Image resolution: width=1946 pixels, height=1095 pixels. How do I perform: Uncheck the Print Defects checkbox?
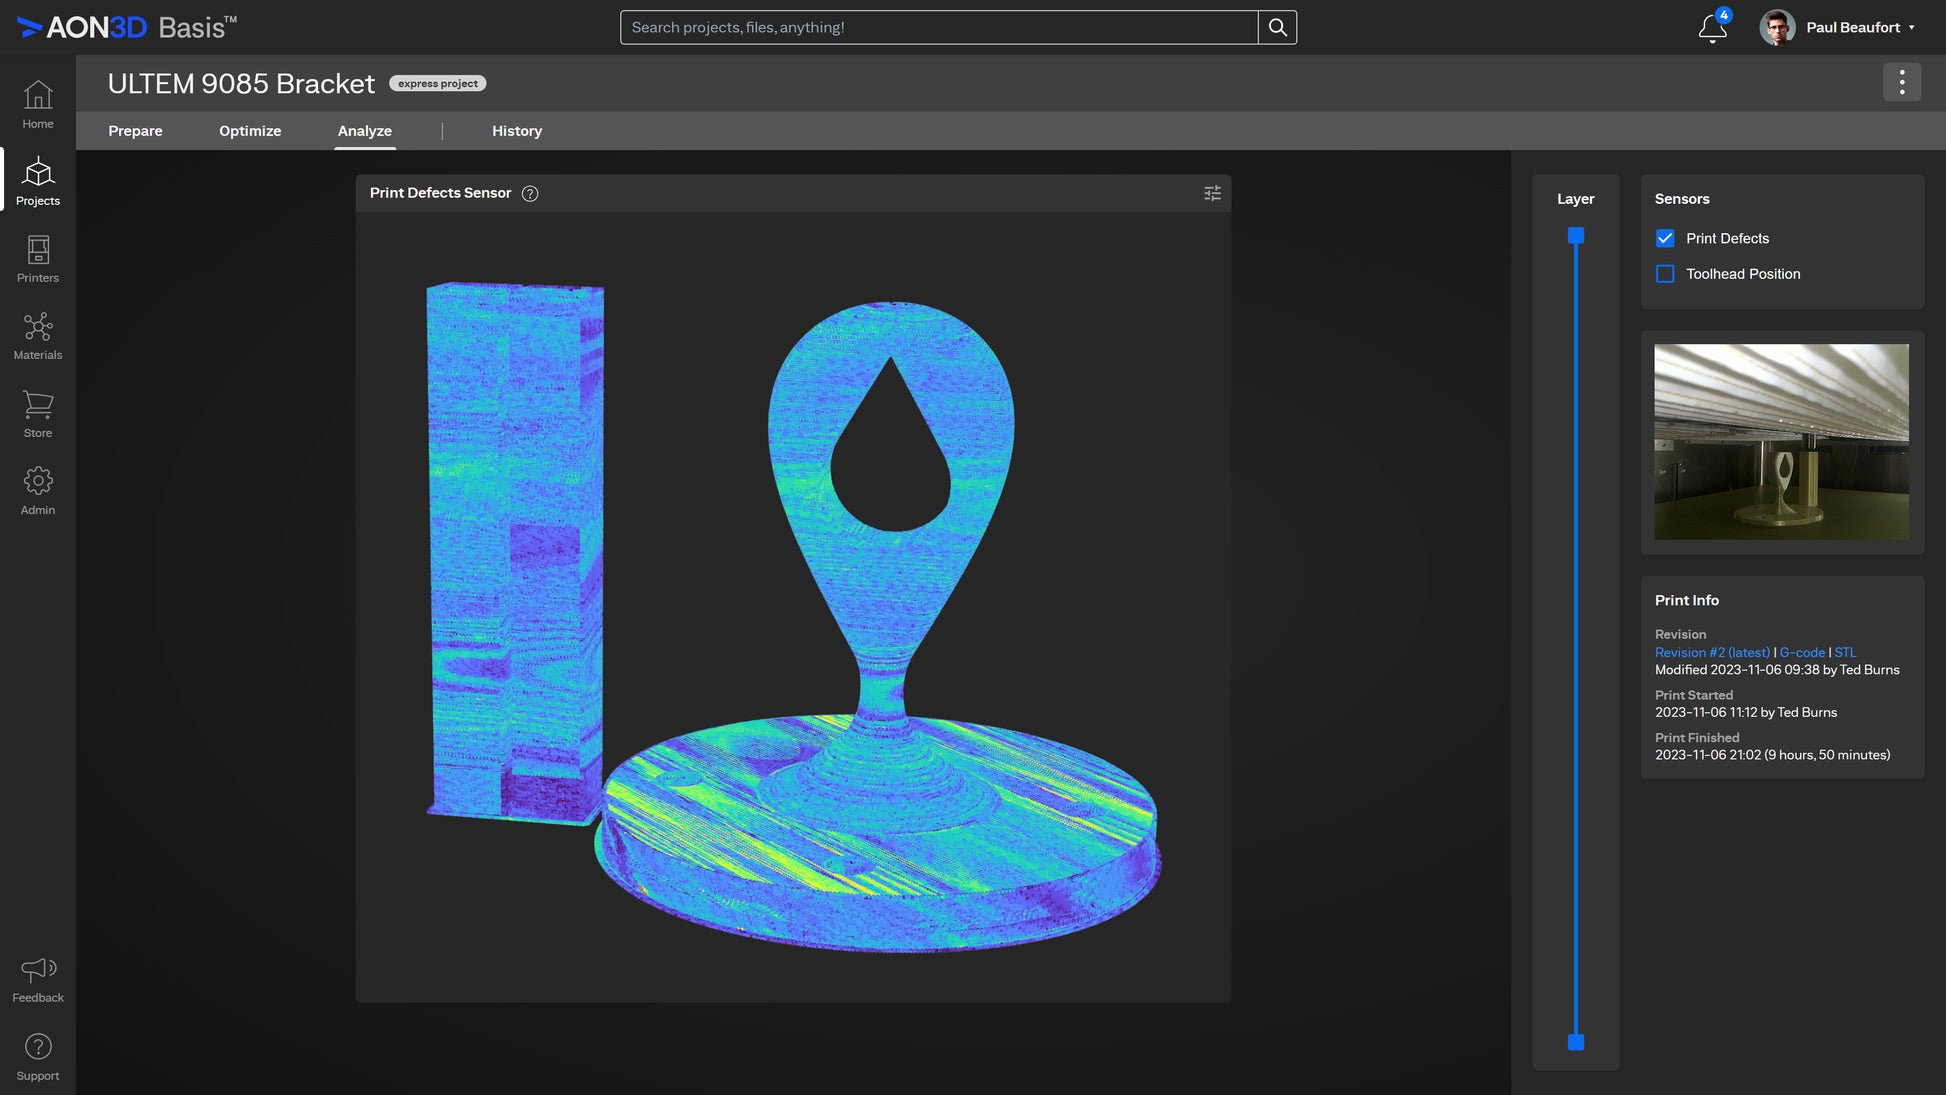[1665, 238]
